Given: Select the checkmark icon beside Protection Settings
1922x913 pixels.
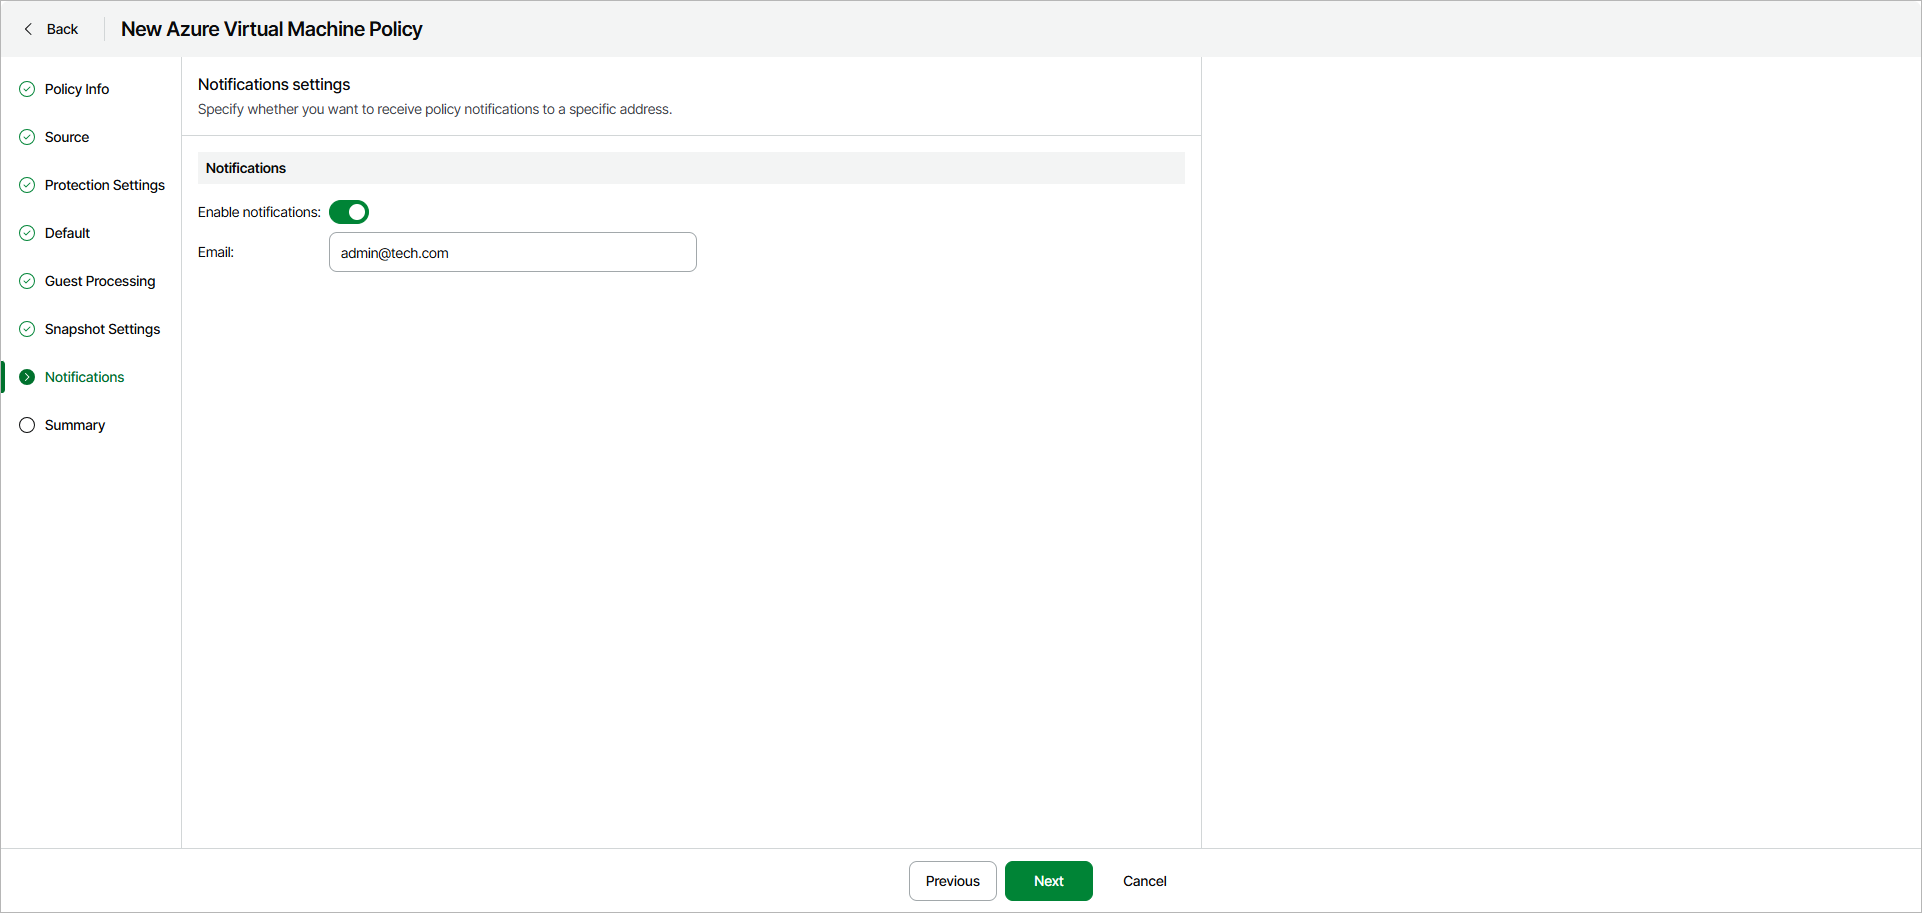Looking at the screenshot, I should click(x=27, y=185).
